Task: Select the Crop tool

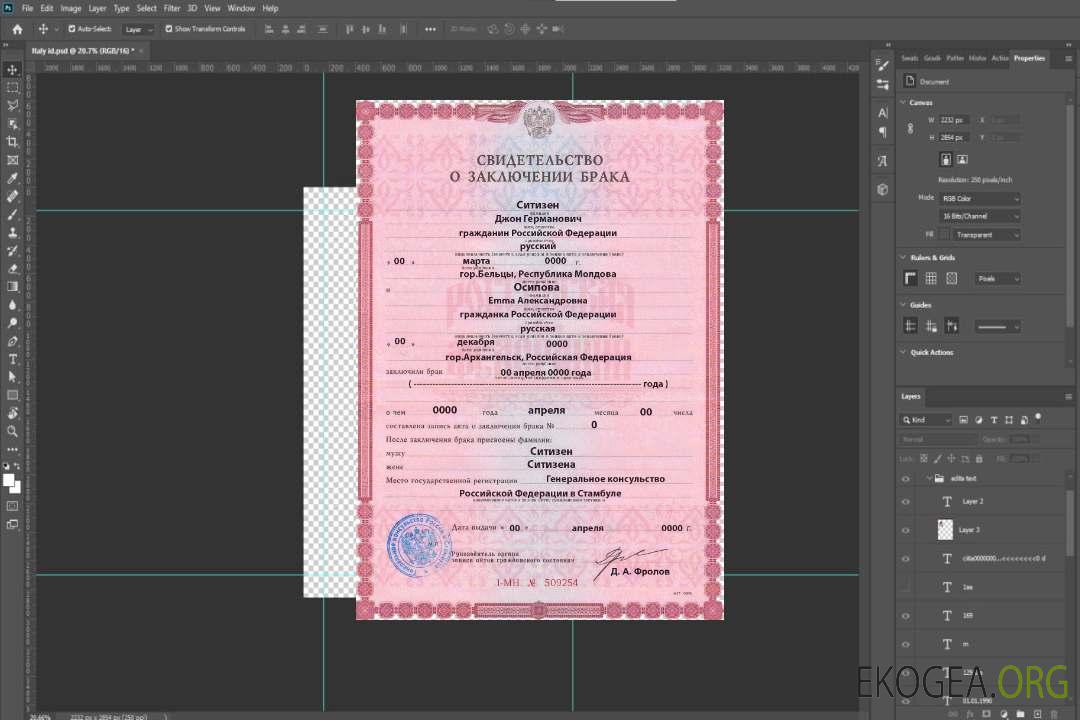Action: (12, 142)
